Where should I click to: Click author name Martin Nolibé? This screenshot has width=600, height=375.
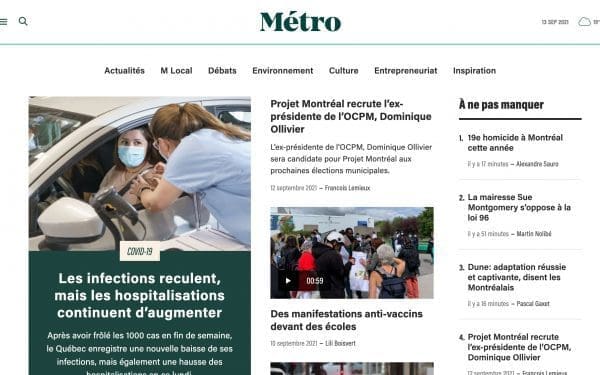[x=534, y=234]
